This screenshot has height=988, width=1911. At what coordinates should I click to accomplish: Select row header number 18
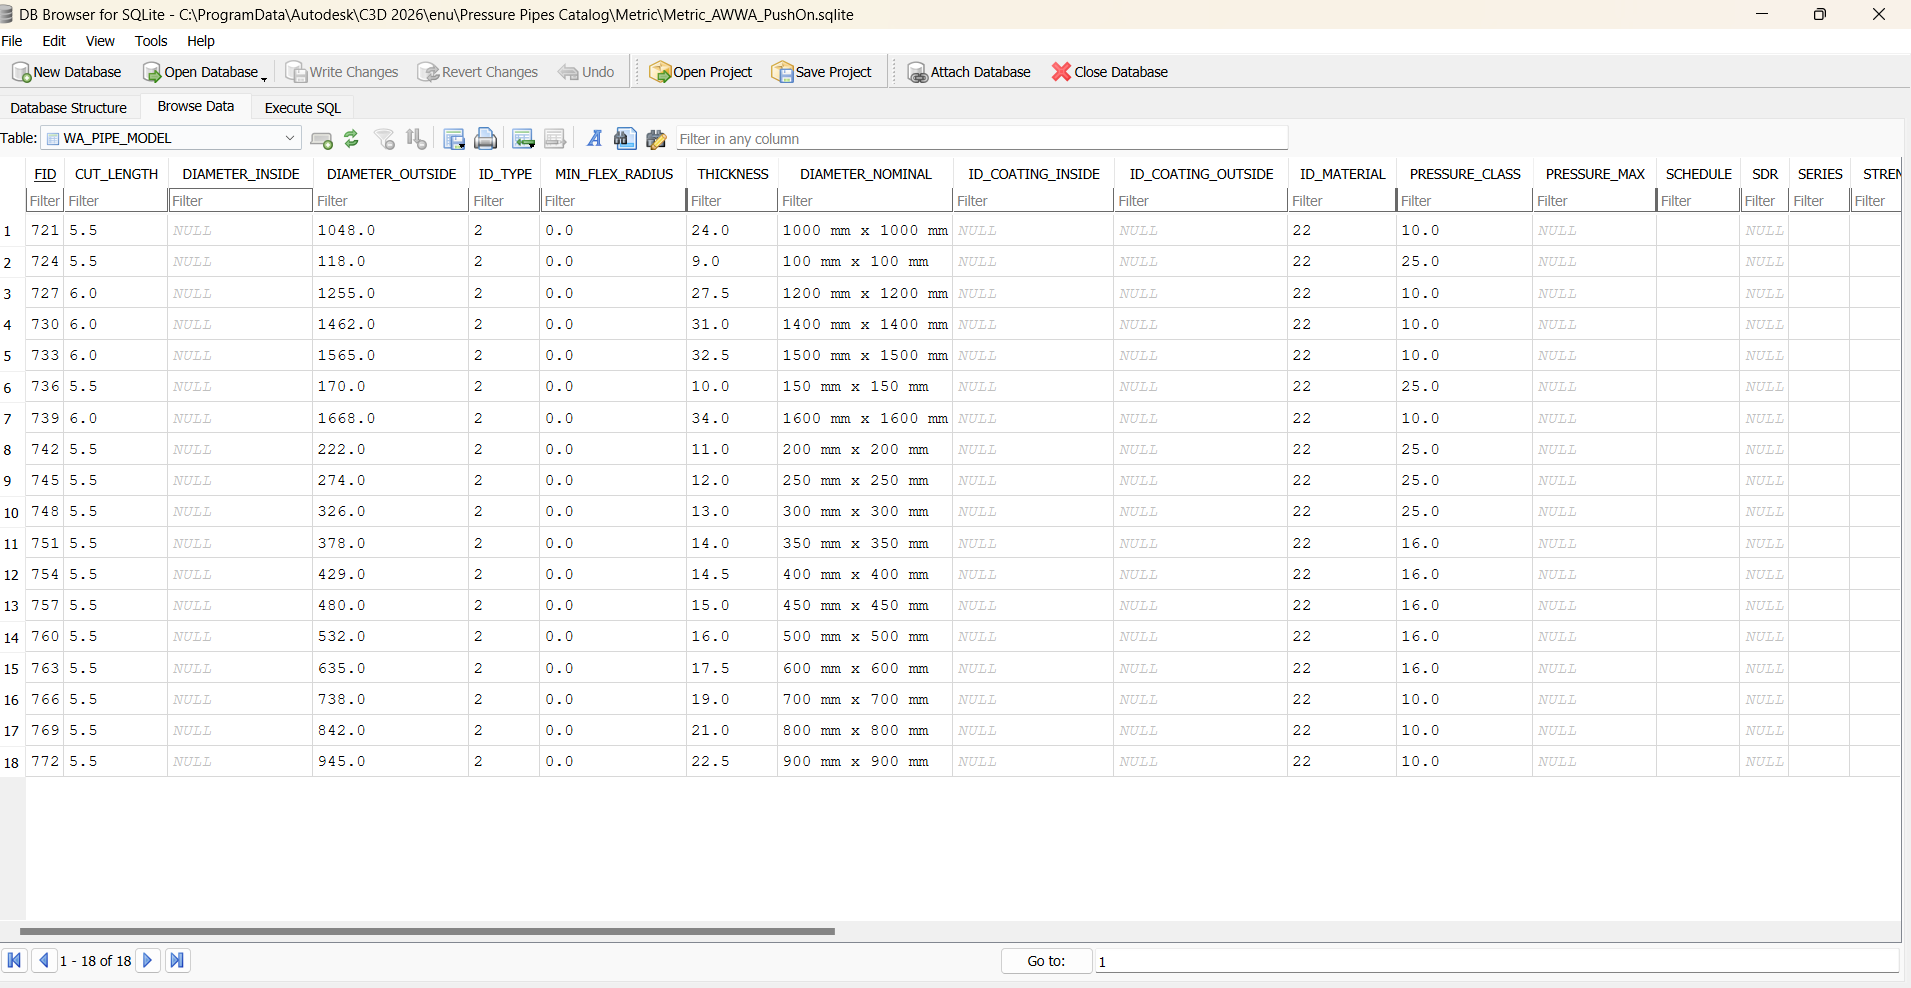tap(12, 762)
